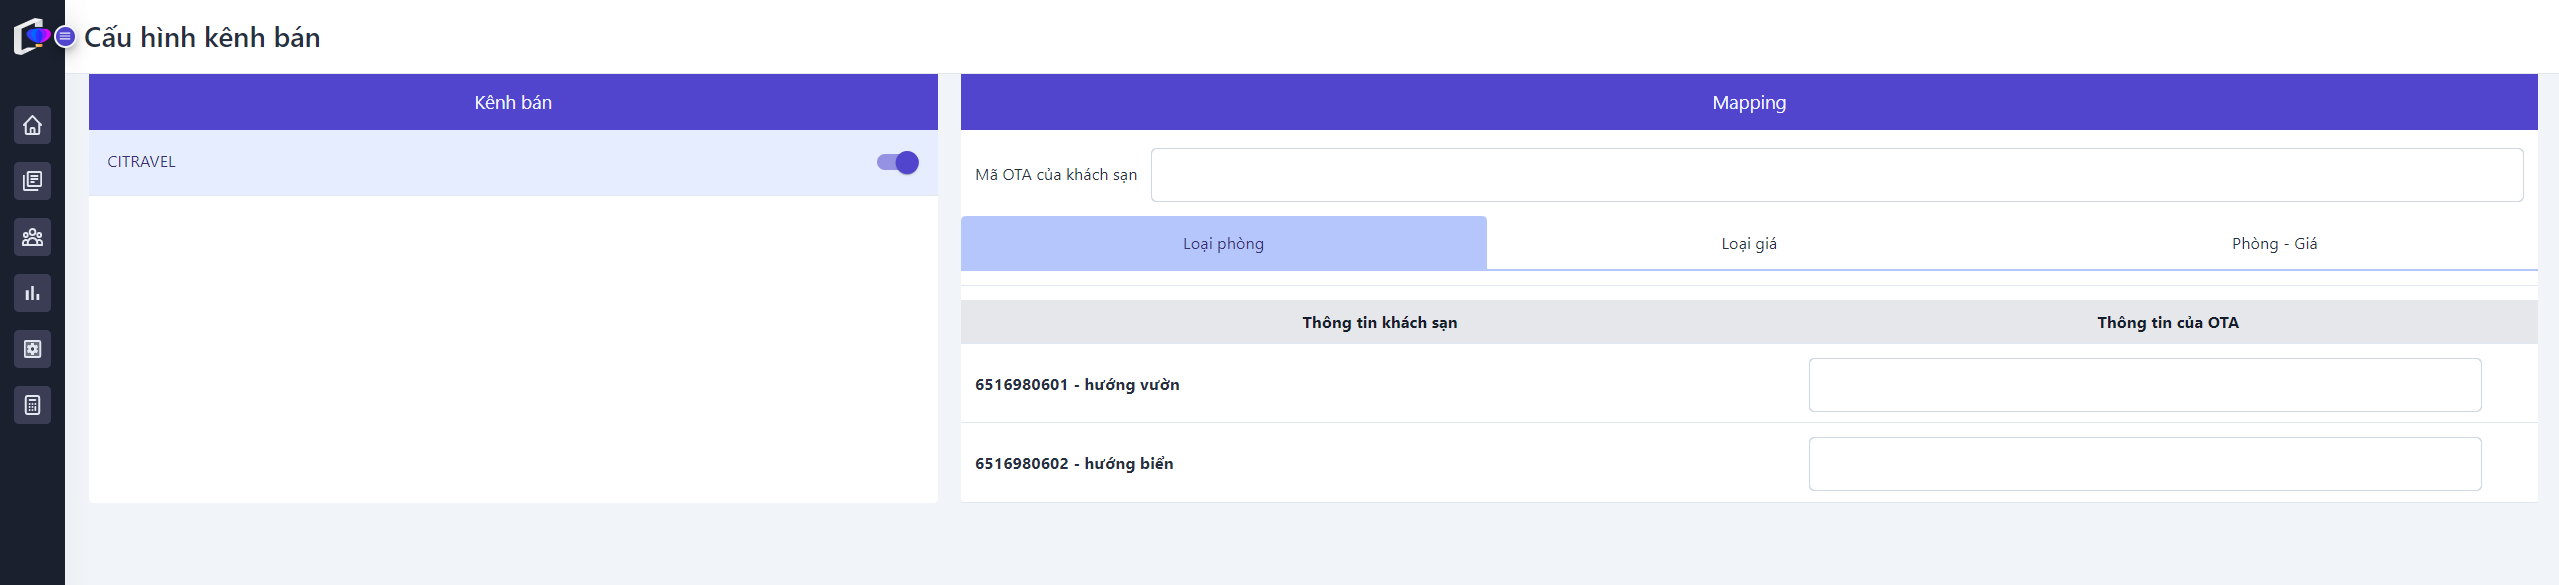Screen dimensions: 2559x585
Task: Click the OTA field for hướng vườn
Action: [2145, 385]
